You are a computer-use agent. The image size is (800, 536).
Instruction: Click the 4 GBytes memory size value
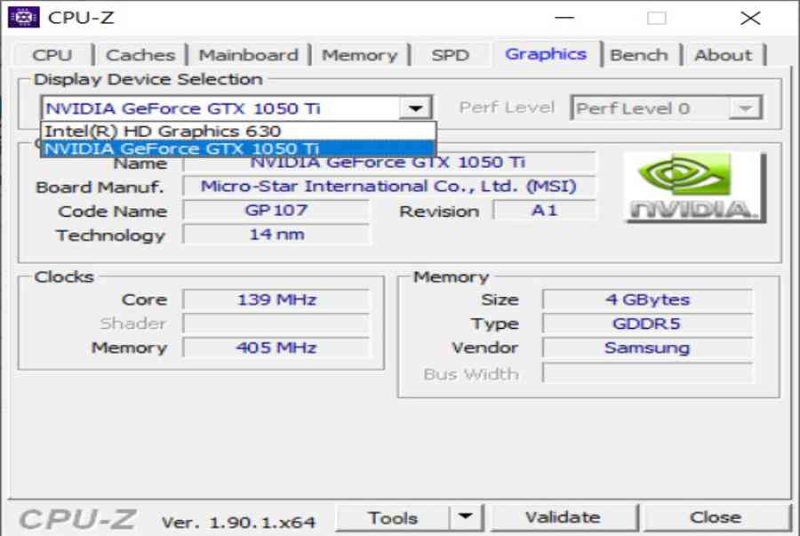[647, 299]
